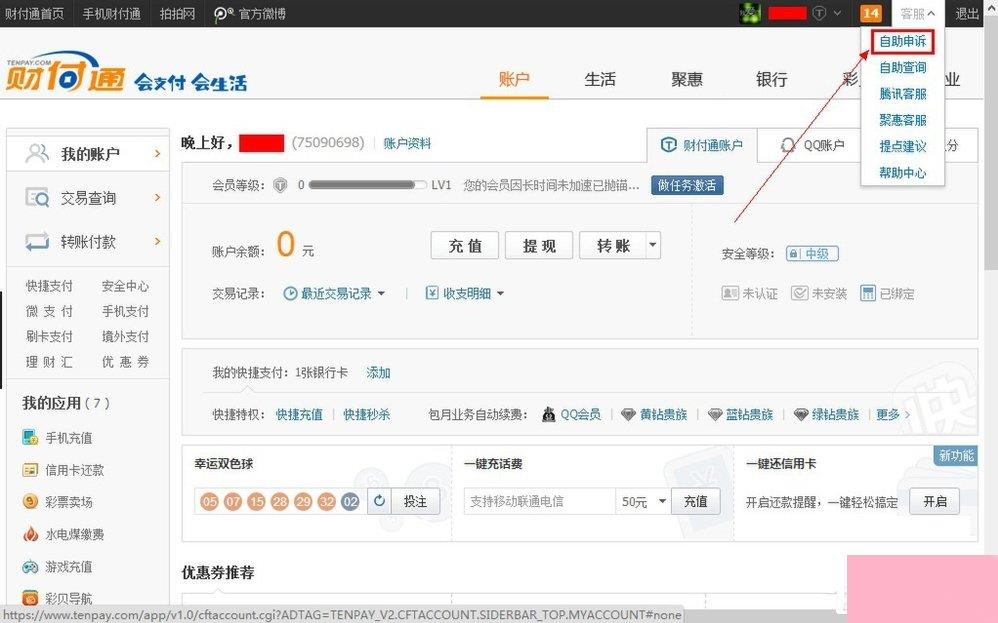Click the 信用卡还款 app icon
Viewport: 998px width, 623px height.
[30, 470]
